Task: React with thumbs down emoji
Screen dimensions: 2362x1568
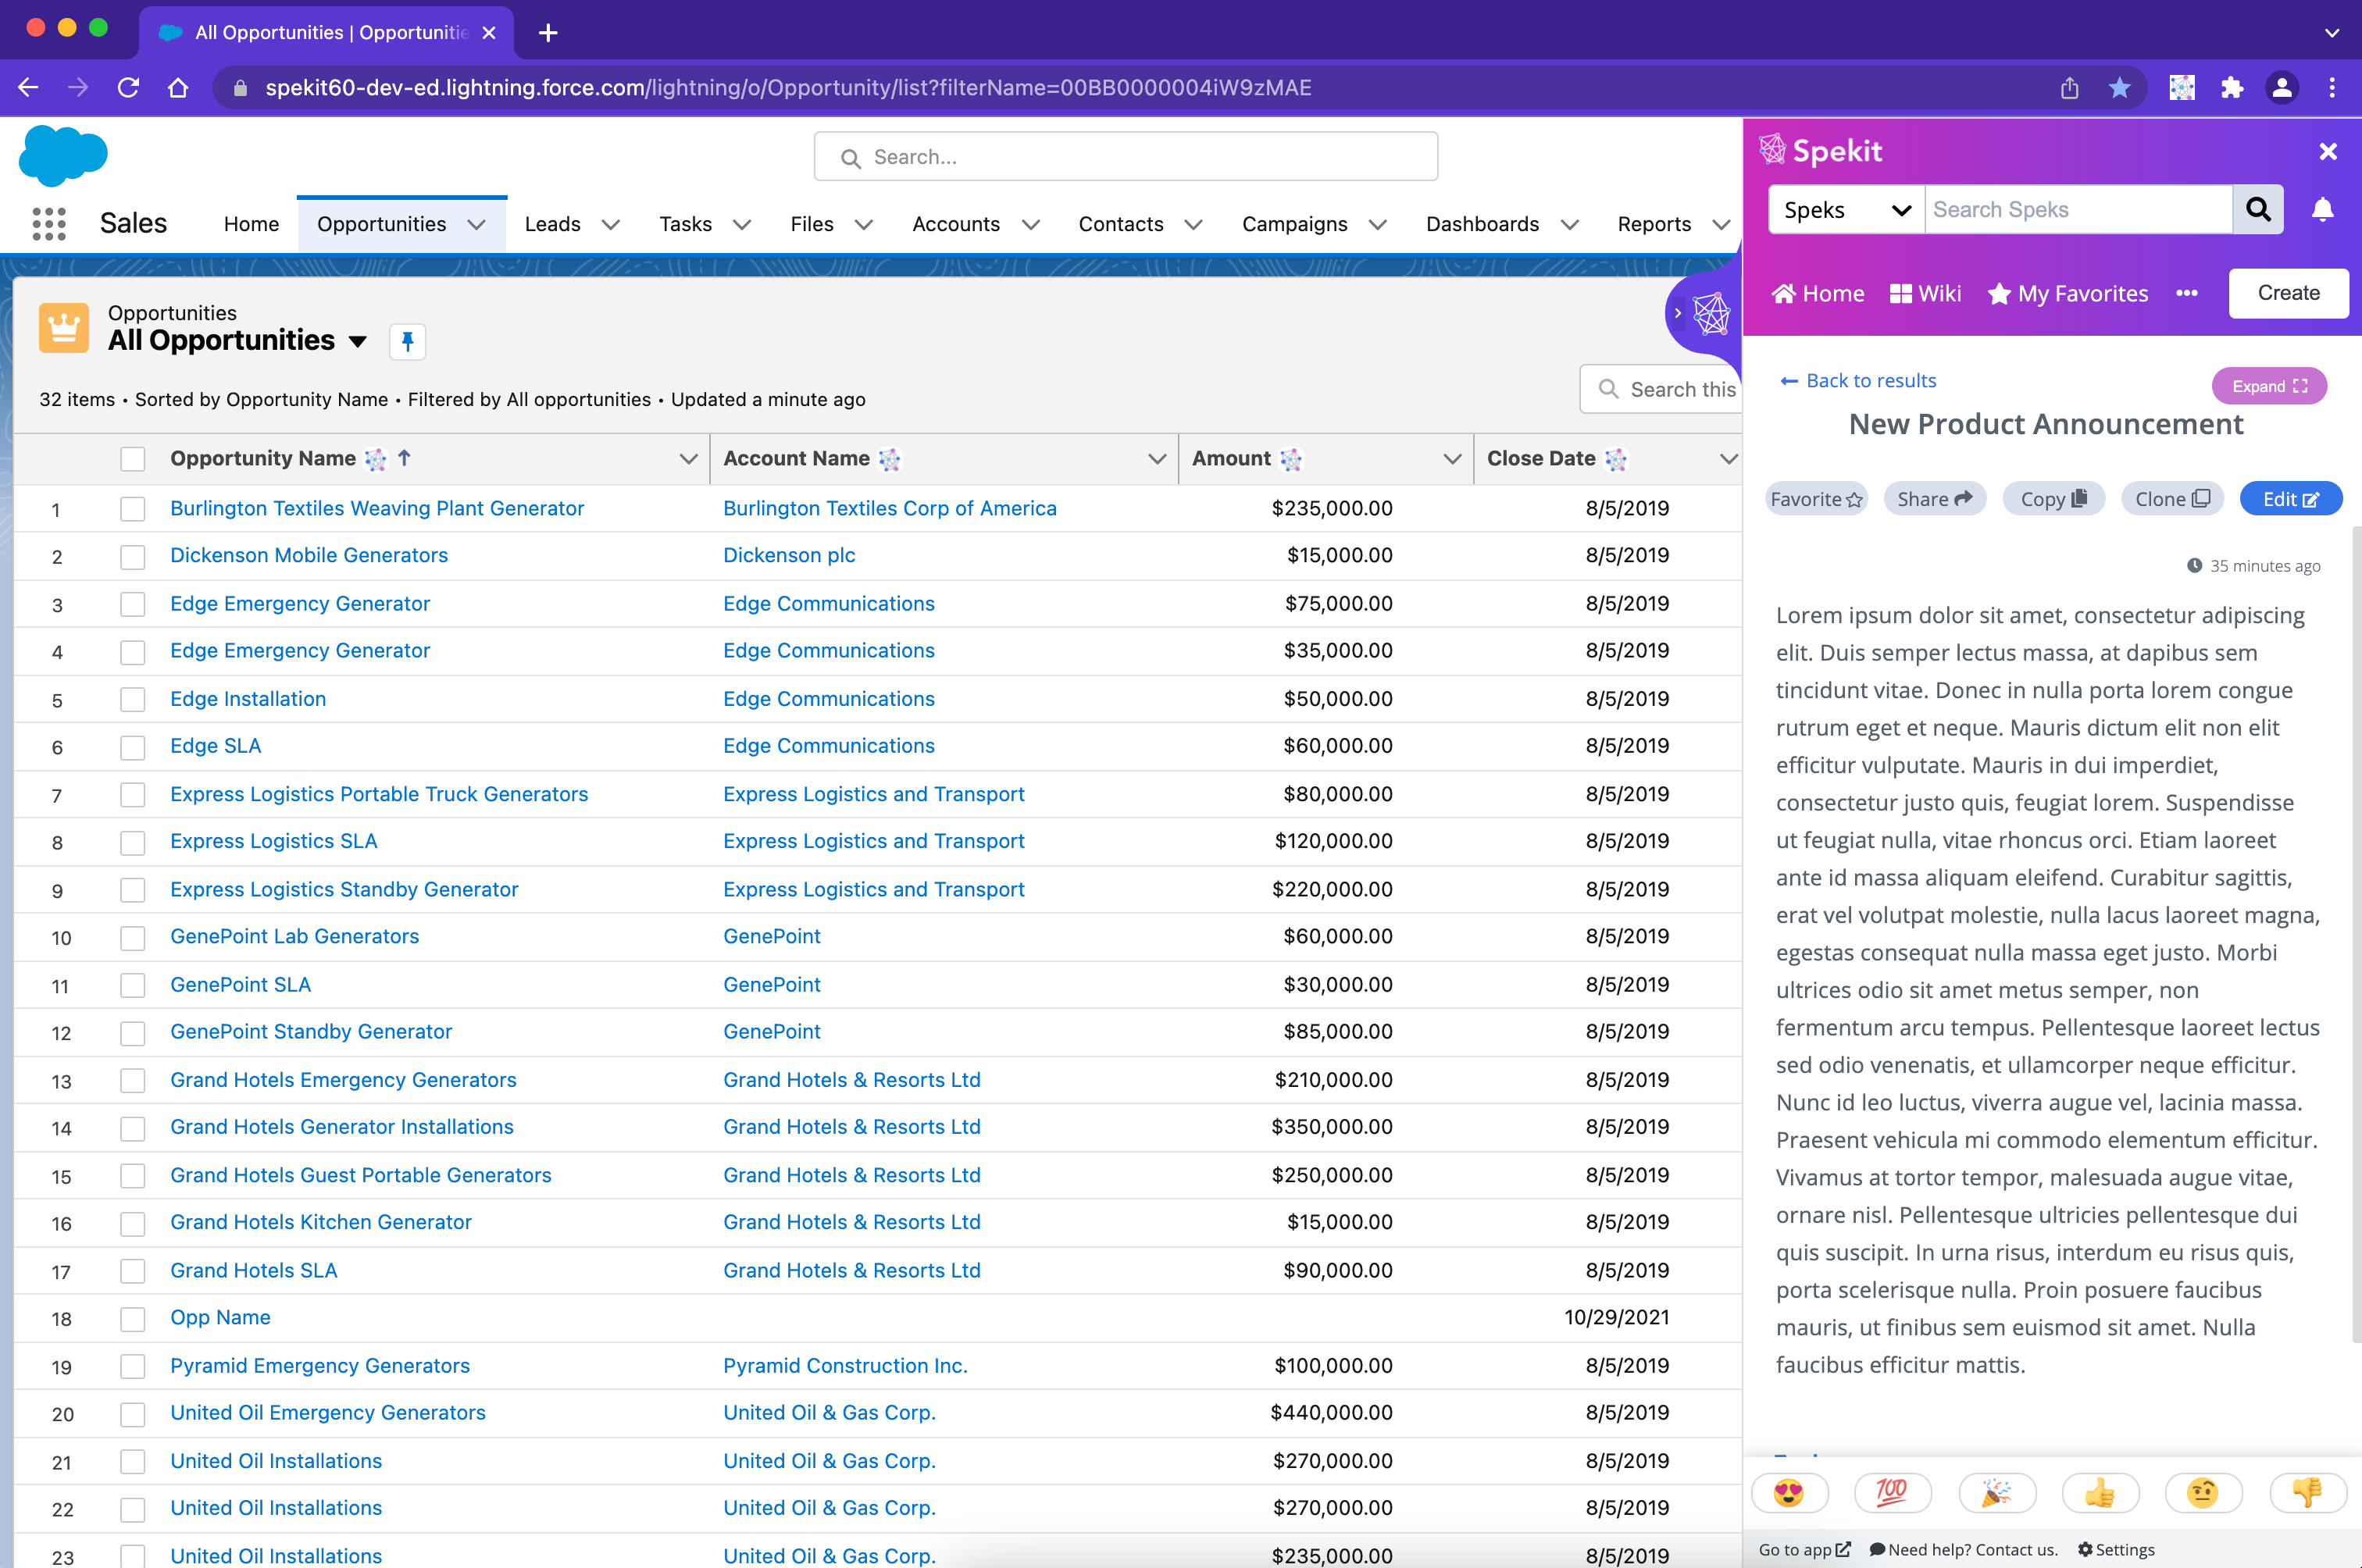Action: click(x=2307, y=1493)
